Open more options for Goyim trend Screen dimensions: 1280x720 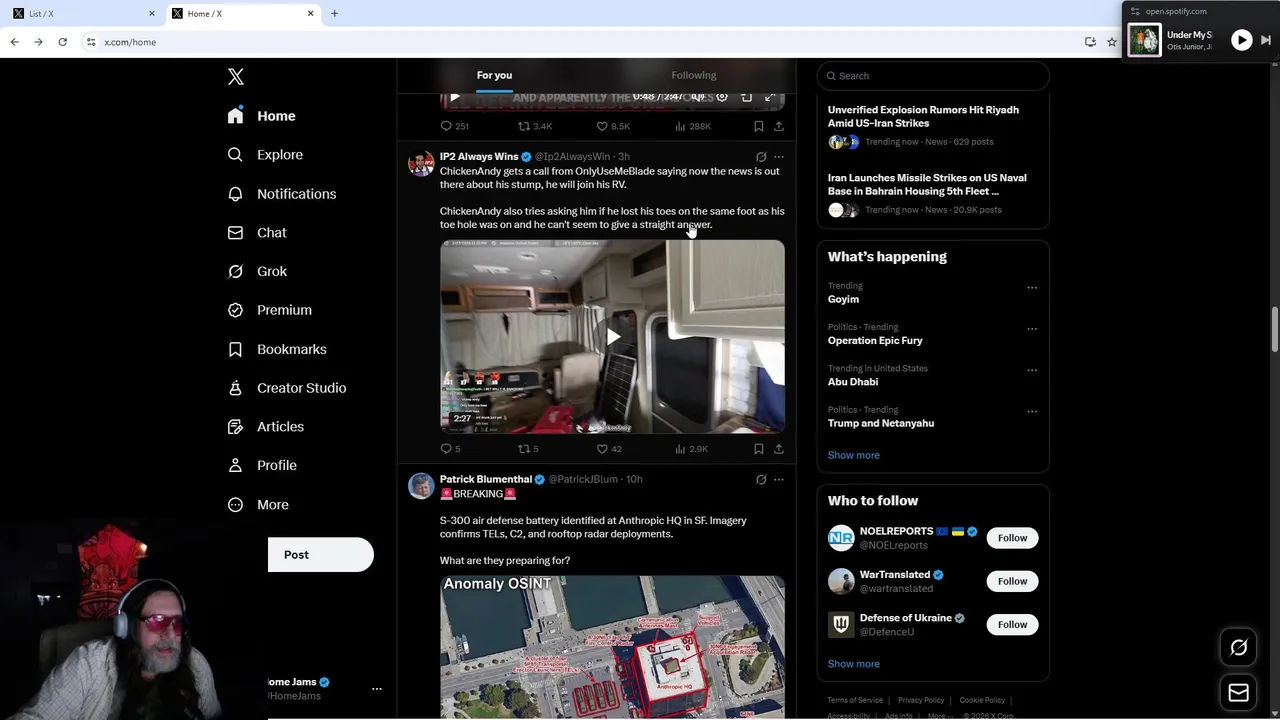[1032, 288]
